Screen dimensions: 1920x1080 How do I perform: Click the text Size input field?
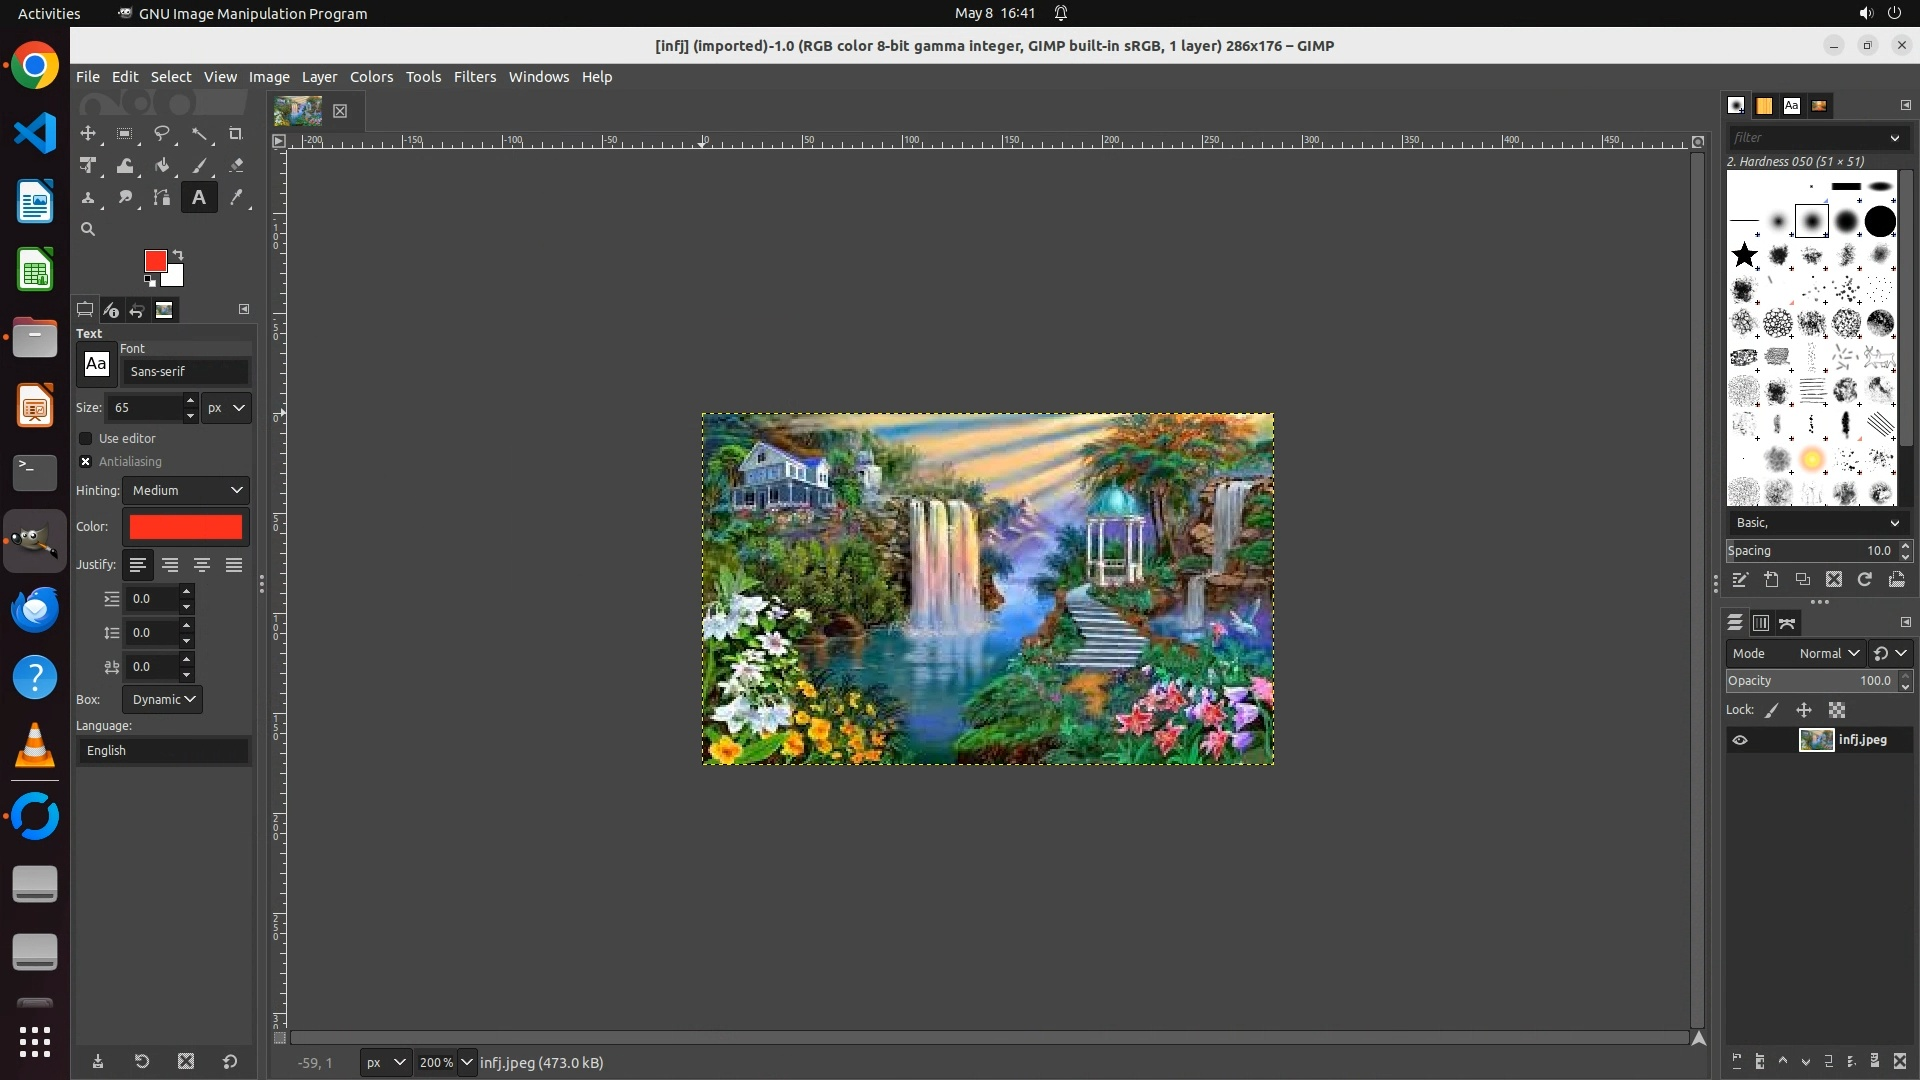pyautogui.click(x=145, y=408)
